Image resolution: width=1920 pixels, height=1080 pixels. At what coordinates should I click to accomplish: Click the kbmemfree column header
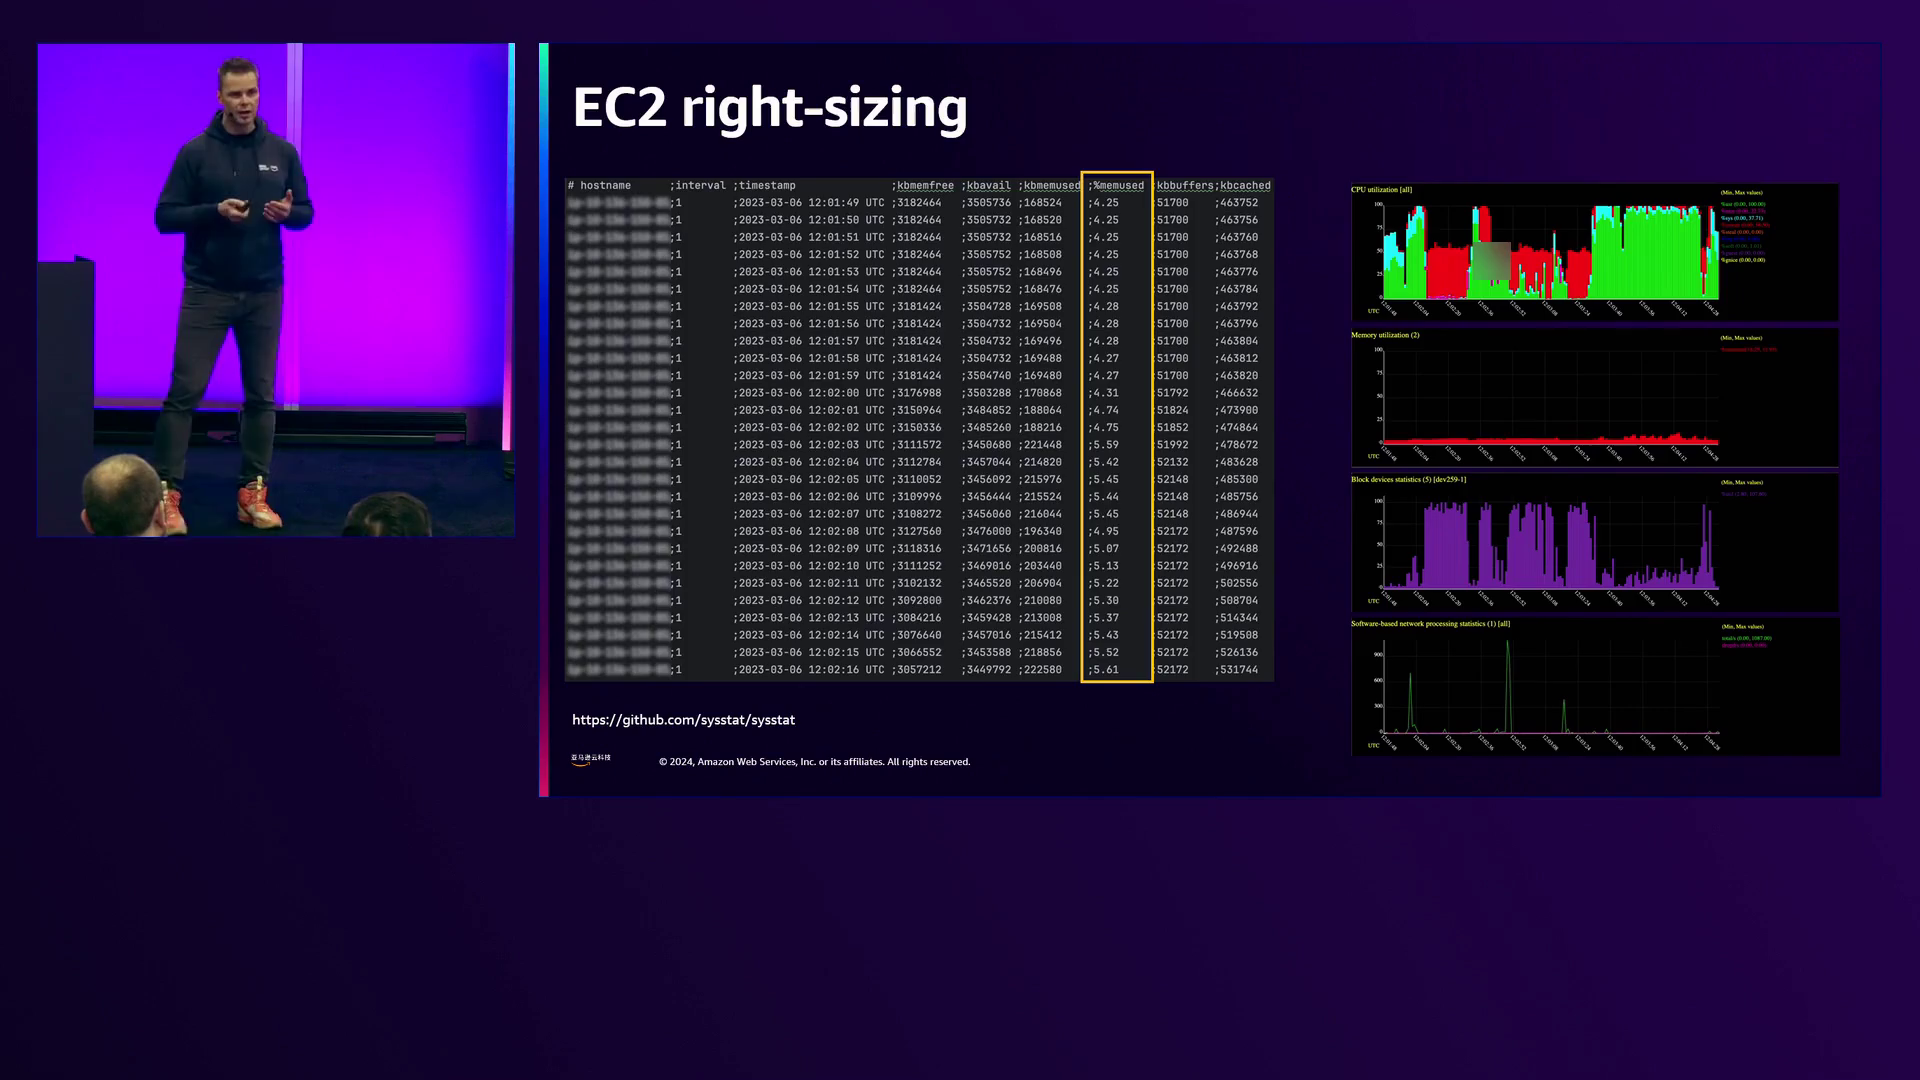(925, 186)
